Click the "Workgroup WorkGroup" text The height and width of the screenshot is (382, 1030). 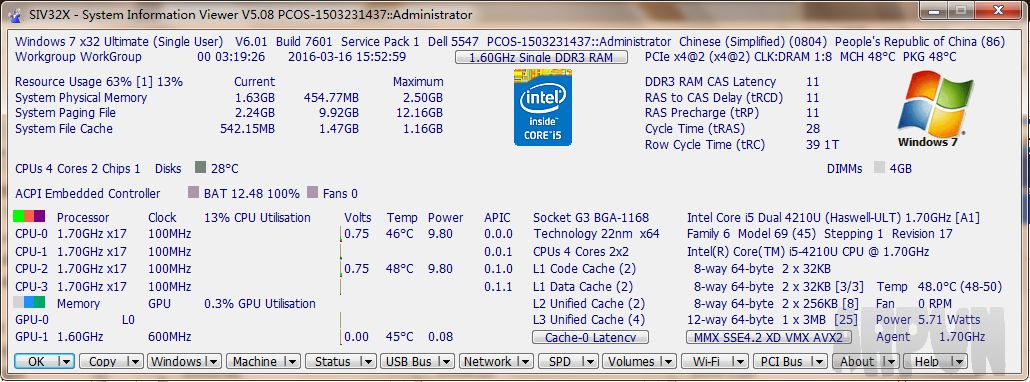[x=78, y=57]
